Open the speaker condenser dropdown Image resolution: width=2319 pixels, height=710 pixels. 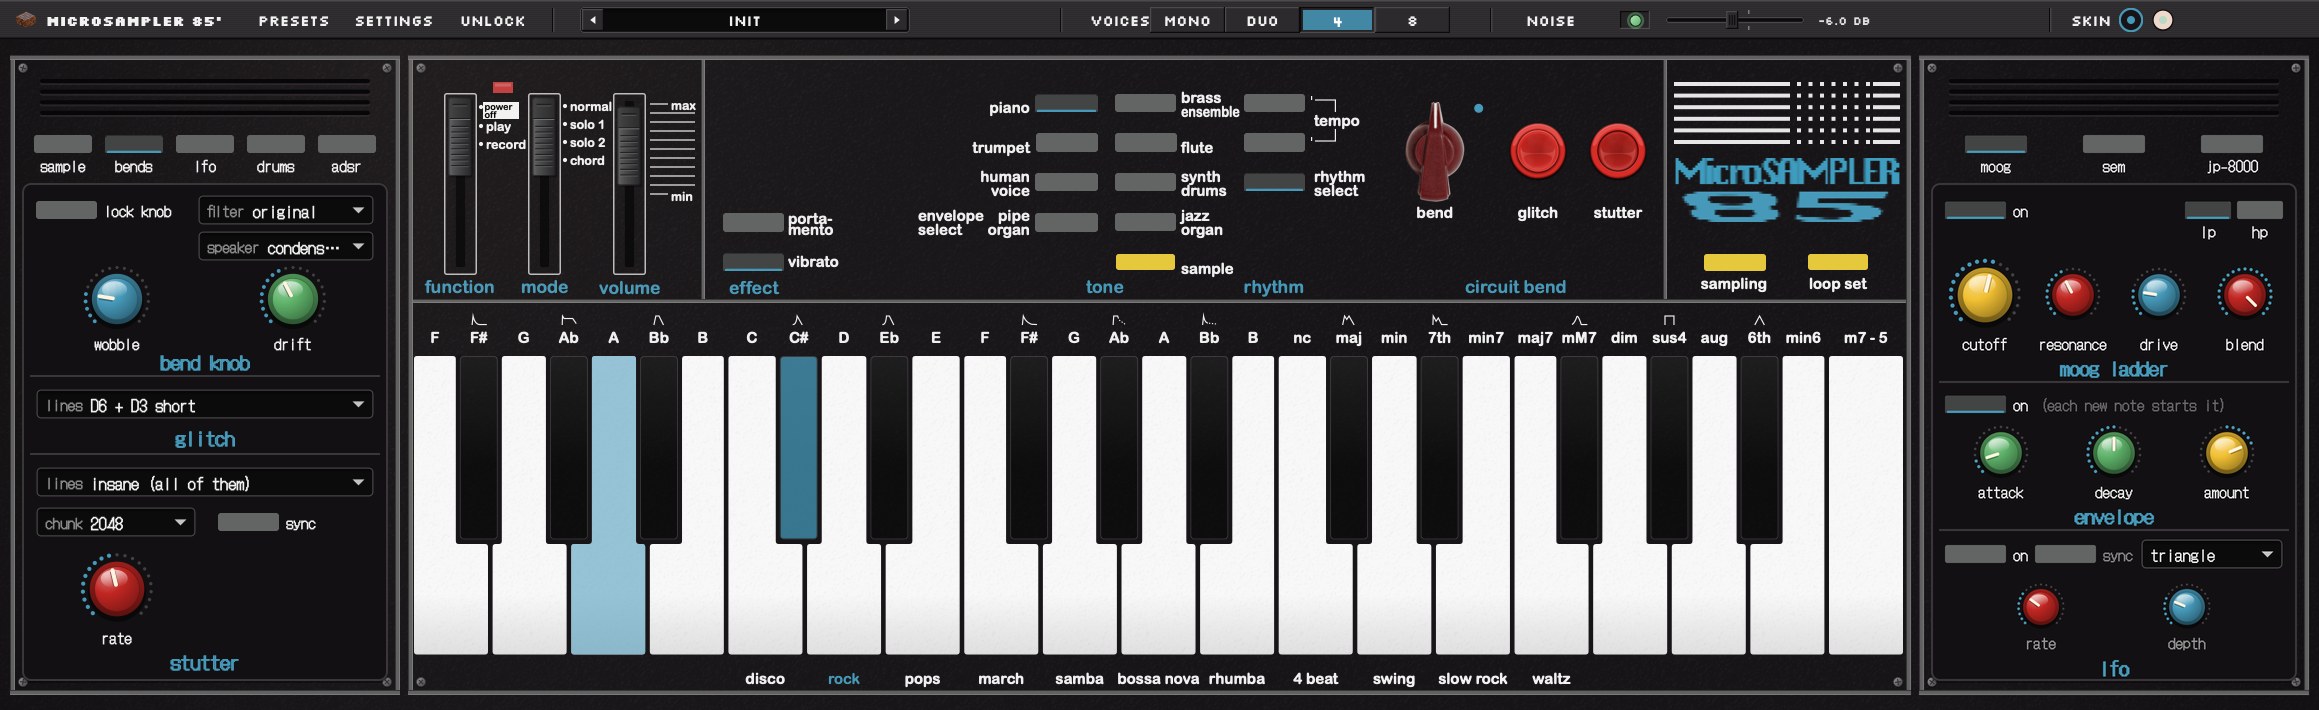286,247
